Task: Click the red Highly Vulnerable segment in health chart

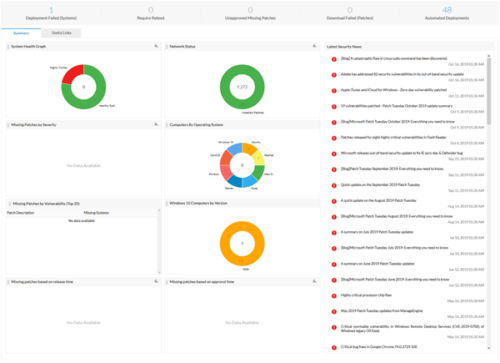Action: (71, 74)
